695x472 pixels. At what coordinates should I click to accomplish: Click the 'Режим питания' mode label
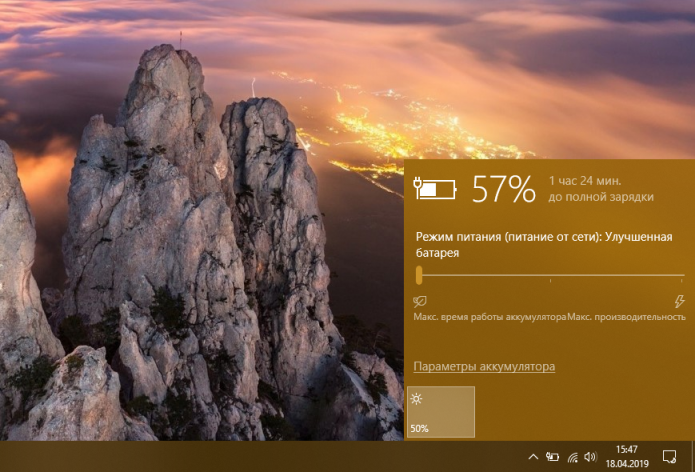(544, 245)
